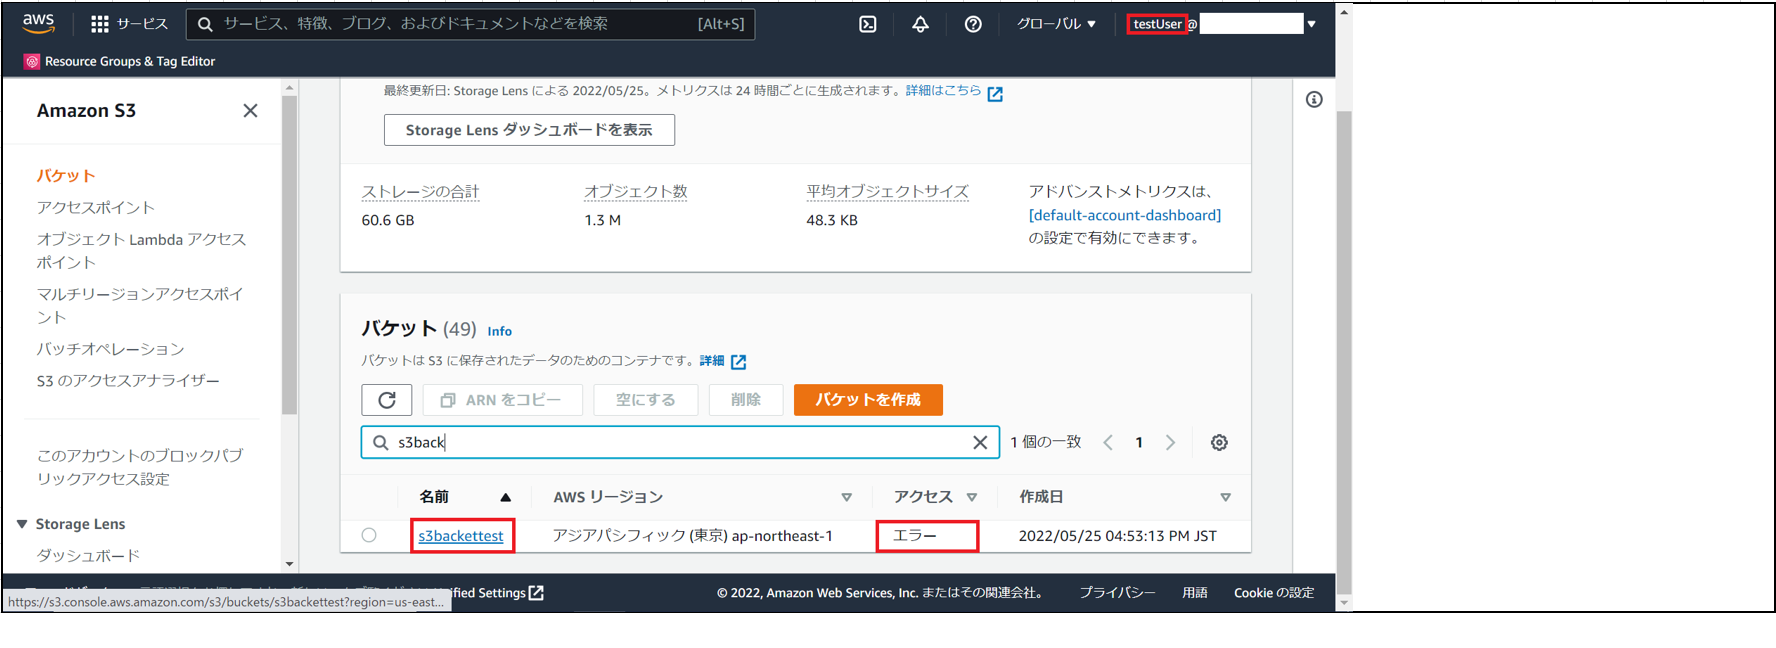This screenshot has height=648, width=1776.
Task: Click the エラー access status cell
Action: pos(915,536)
